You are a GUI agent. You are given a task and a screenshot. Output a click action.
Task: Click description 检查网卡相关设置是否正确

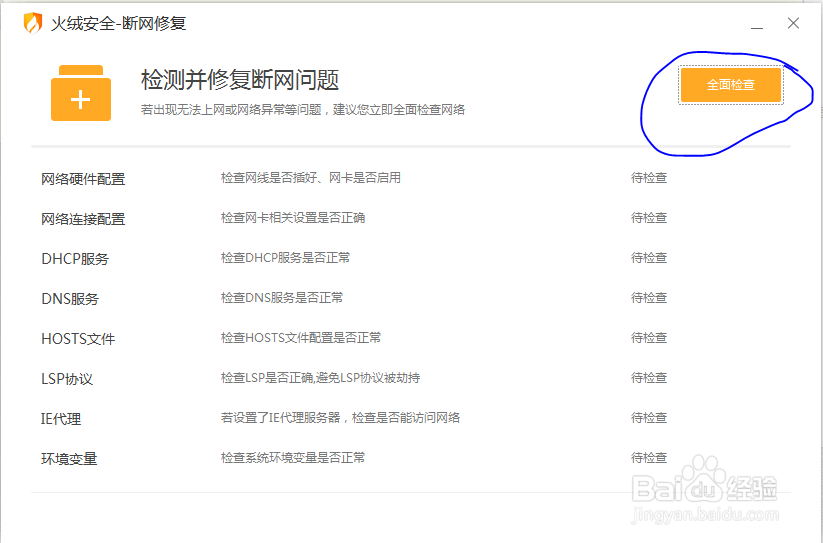click(293, 218)
